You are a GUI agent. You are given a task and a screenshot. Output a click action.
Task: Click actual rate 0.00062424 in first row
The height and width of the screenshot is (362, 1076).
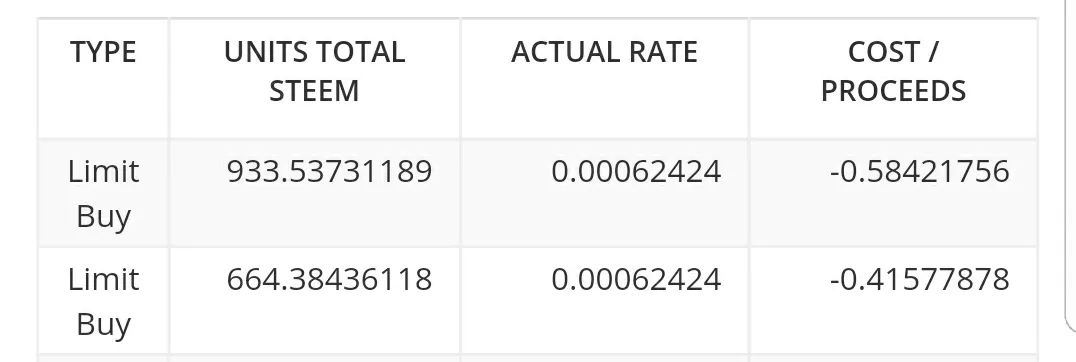click(x=636, y=171)
